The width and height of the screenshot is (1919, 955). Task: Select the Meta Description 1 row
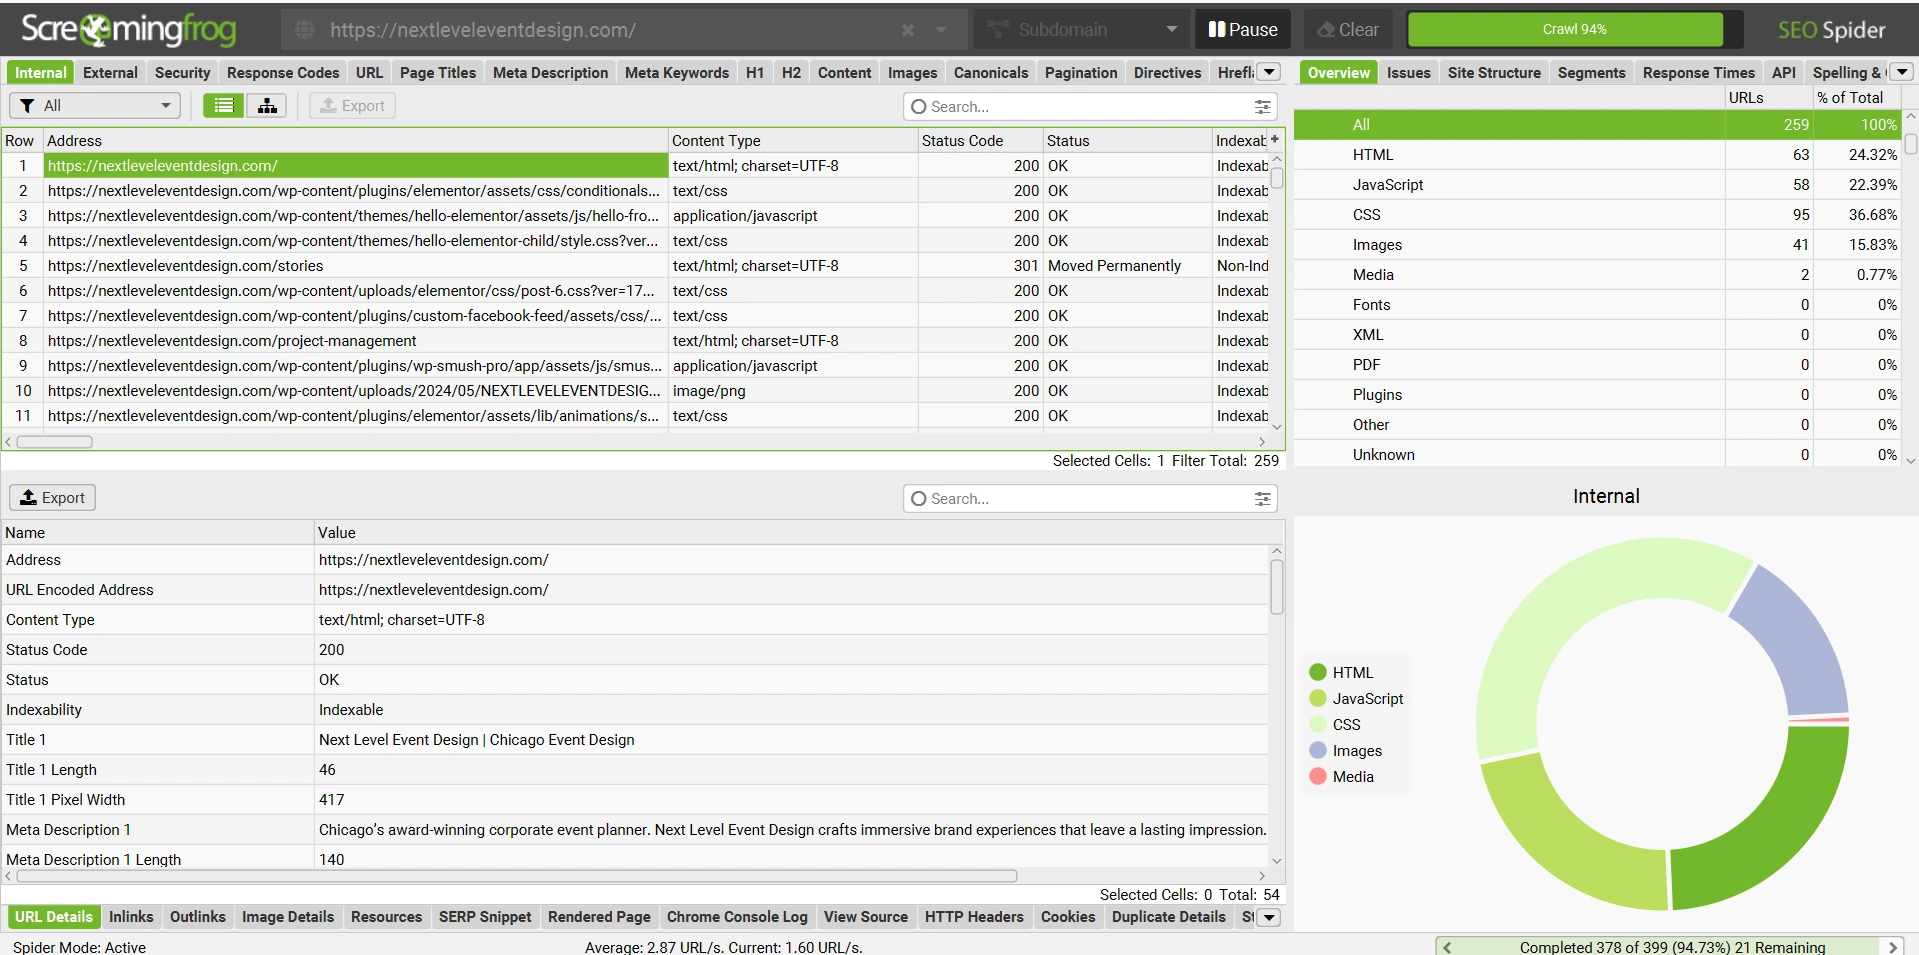636,830
